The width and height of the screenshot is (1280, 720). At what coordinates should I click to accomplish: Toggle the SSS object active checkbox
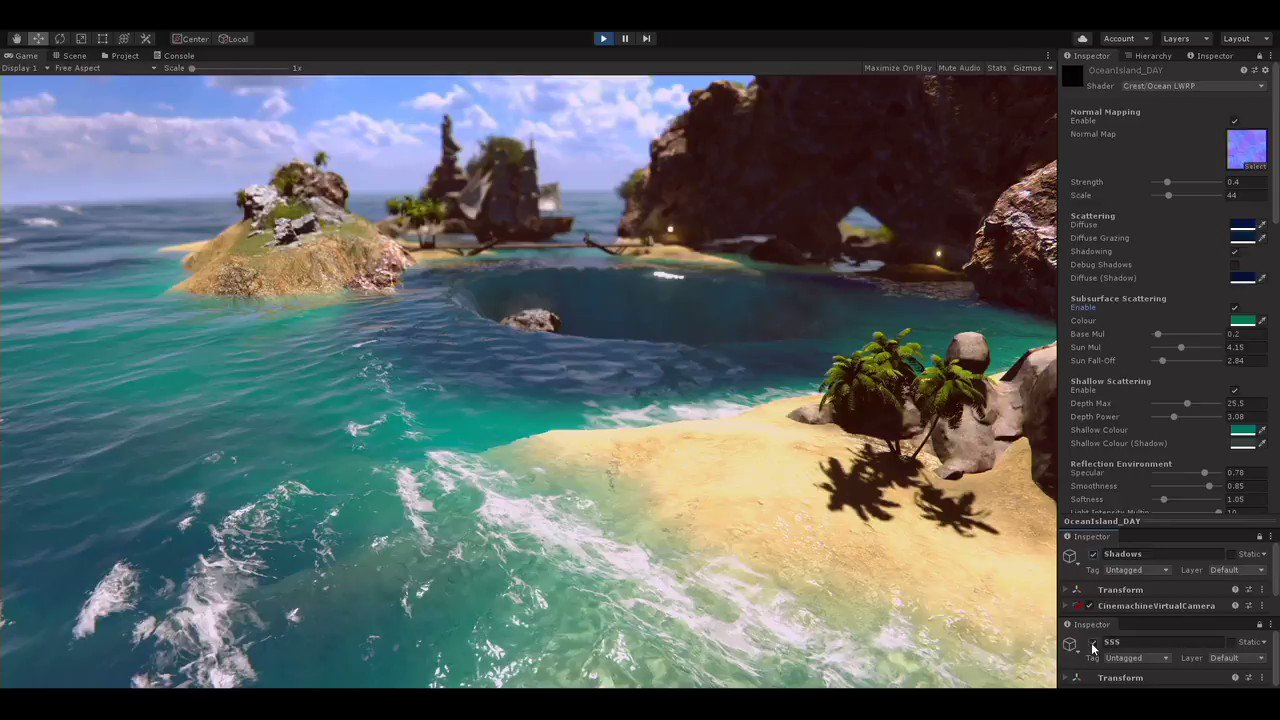click(x=1093, y=642)
